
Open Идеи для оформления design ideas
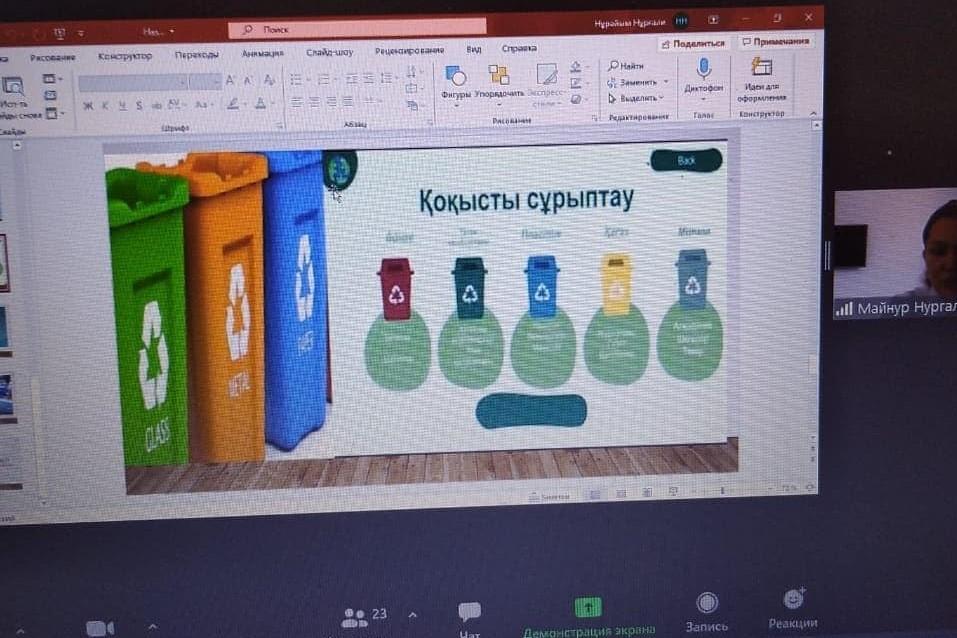click(762, 68)
